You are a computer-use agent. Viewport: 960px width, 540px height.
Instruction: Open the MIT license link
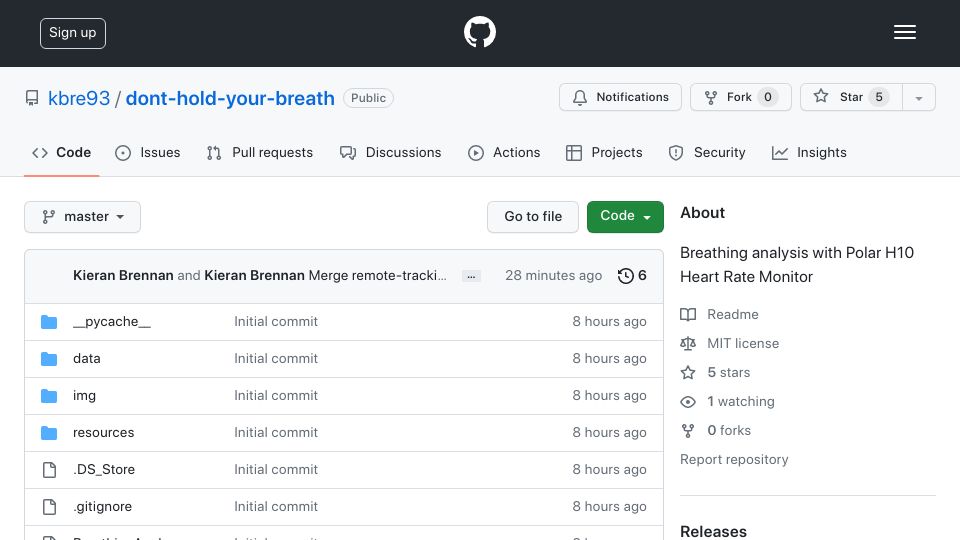click(x=743, y=343)
